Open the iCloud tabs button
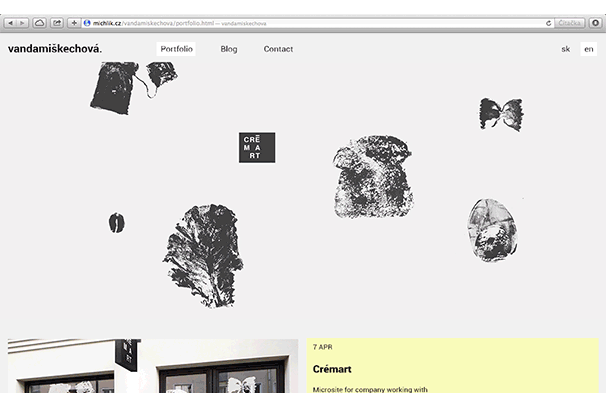Screen dimensions: 606x406 coord(40,22)
